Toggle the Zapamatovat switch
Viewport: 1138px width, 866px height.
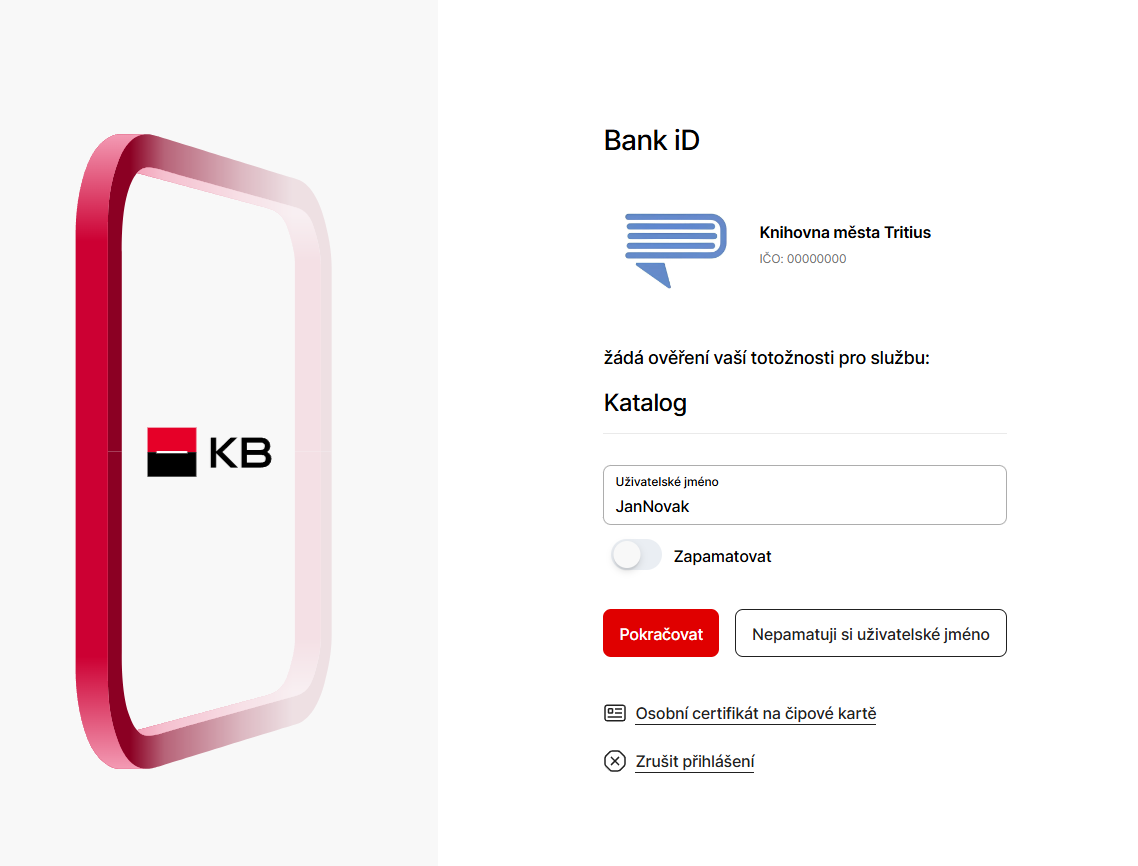tap(636, 556)
